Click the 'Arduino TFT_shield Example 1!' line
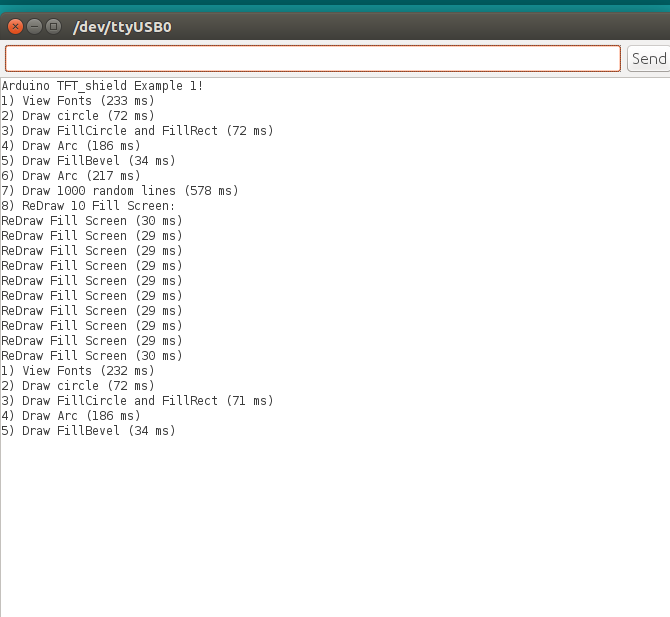 102,86
